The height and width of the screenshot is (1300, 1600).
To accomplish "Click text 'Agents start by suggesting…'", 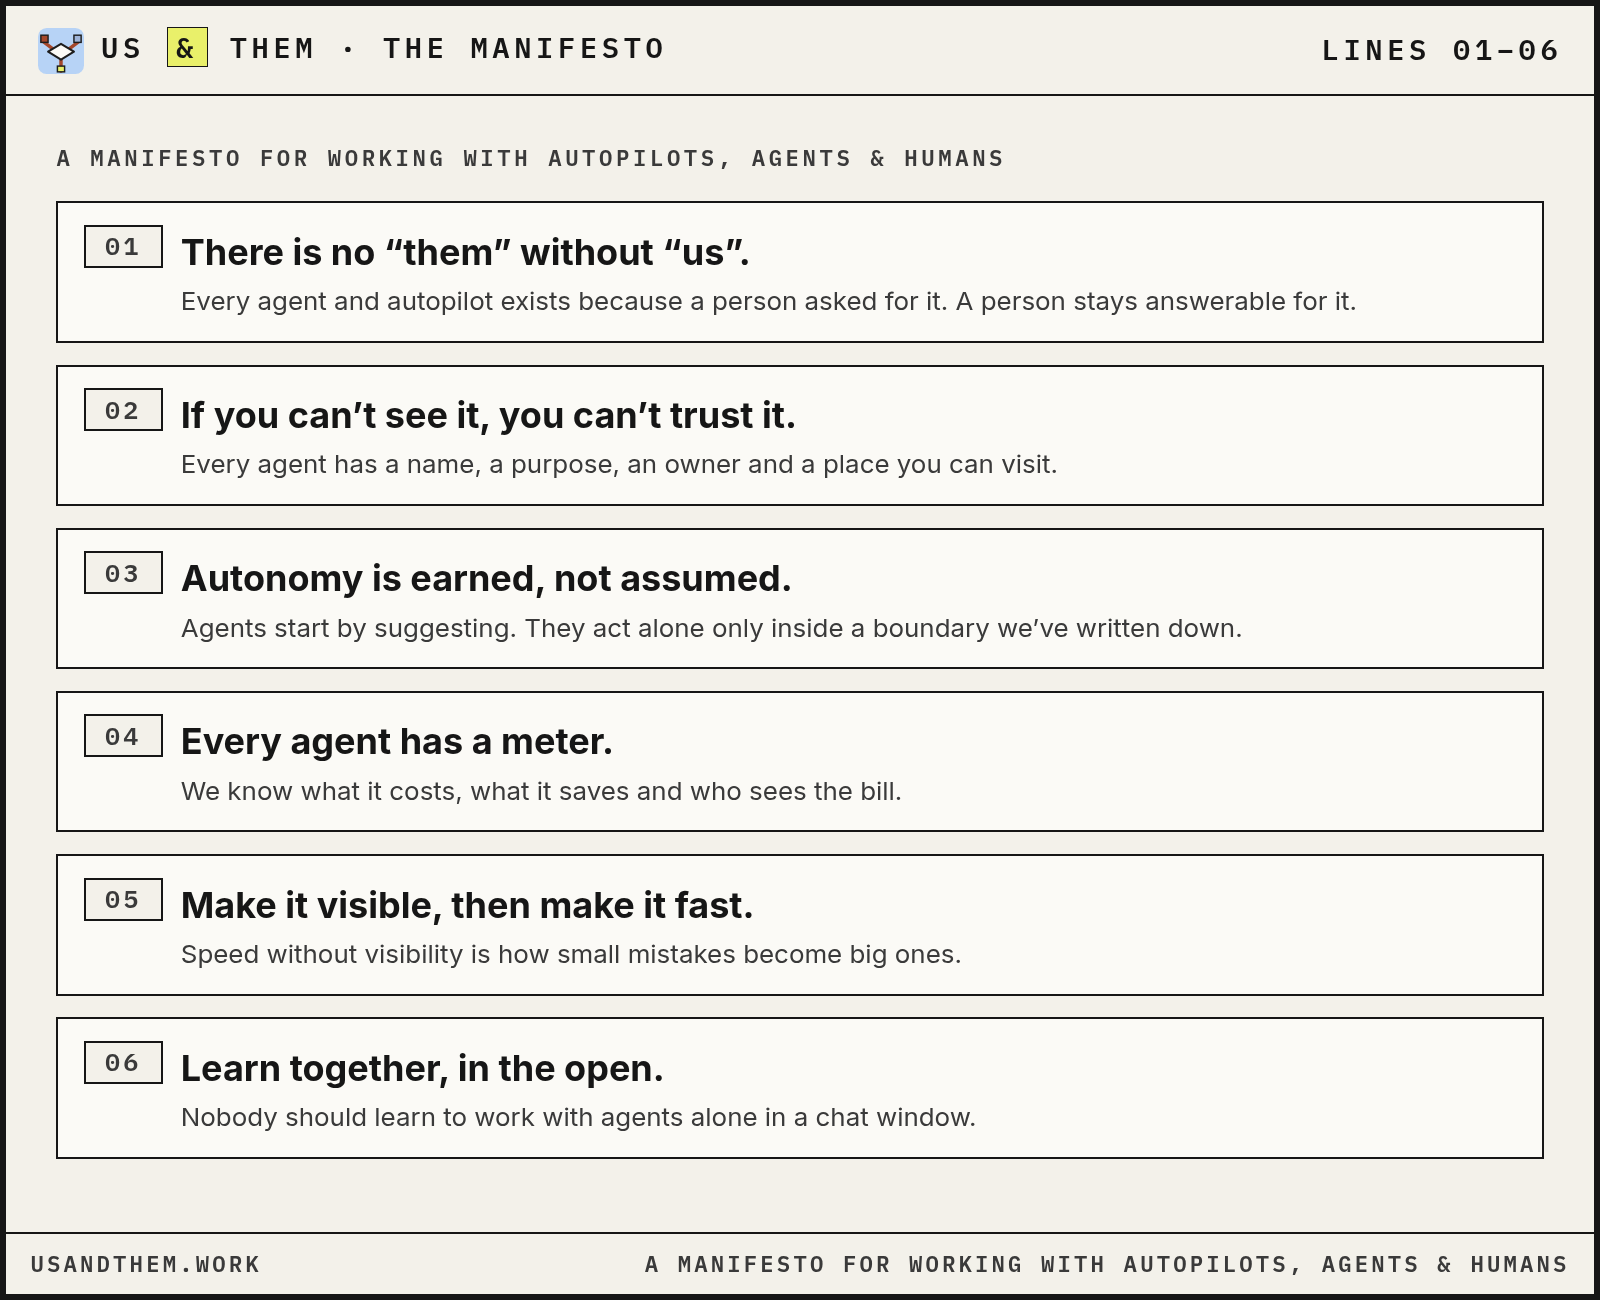I will pos(711,629).
